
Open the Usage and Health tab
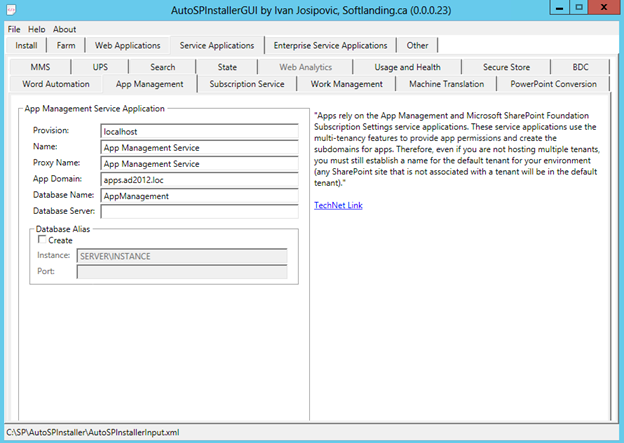pos(407,67)
